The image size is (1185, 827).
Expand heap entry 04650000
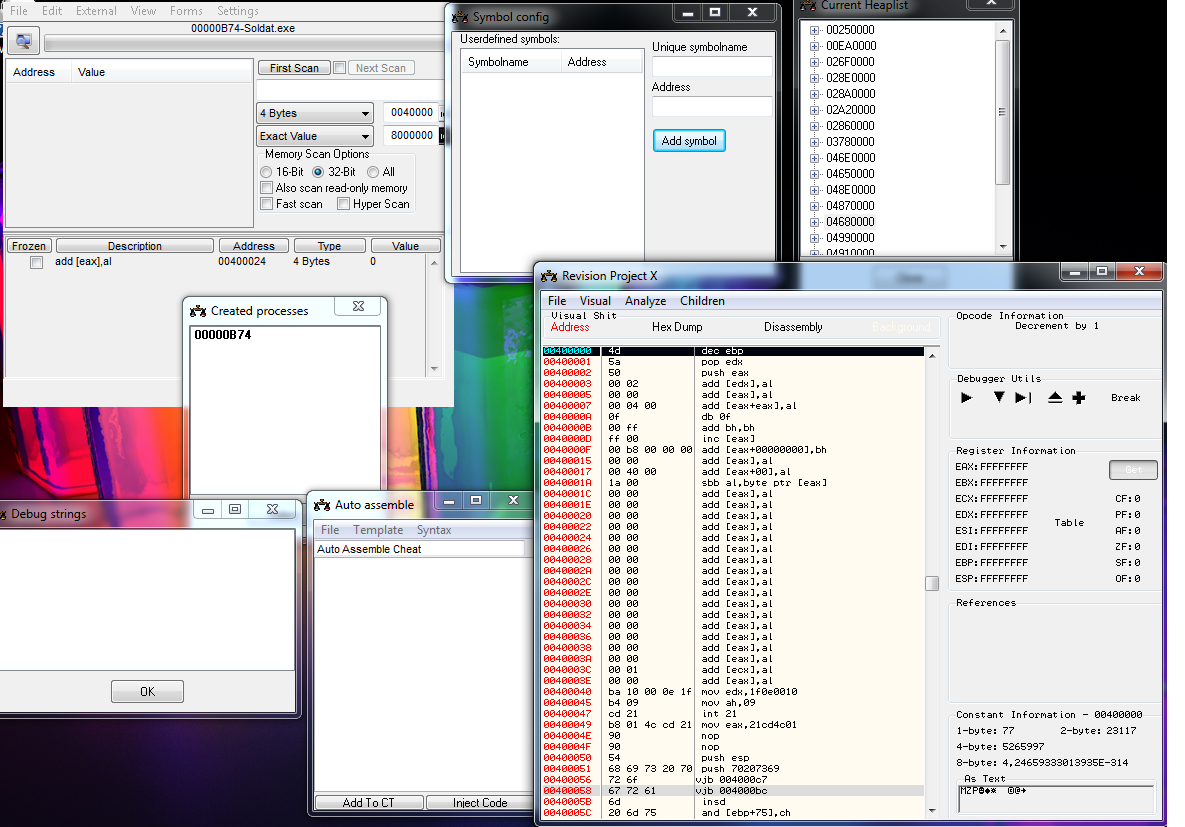coord(814,174)
